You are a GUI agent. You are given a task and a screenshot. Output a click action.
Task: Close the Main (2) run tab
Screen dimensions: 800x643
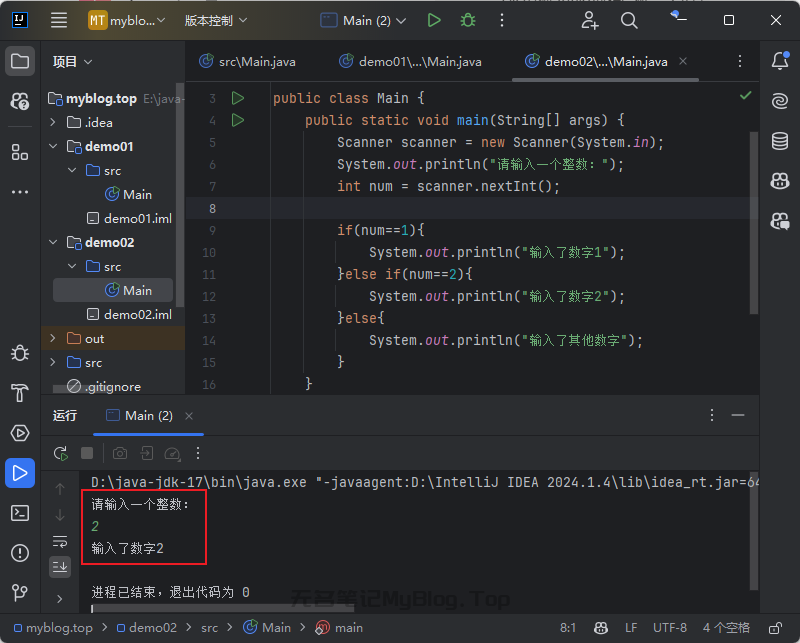click(189, 416)
